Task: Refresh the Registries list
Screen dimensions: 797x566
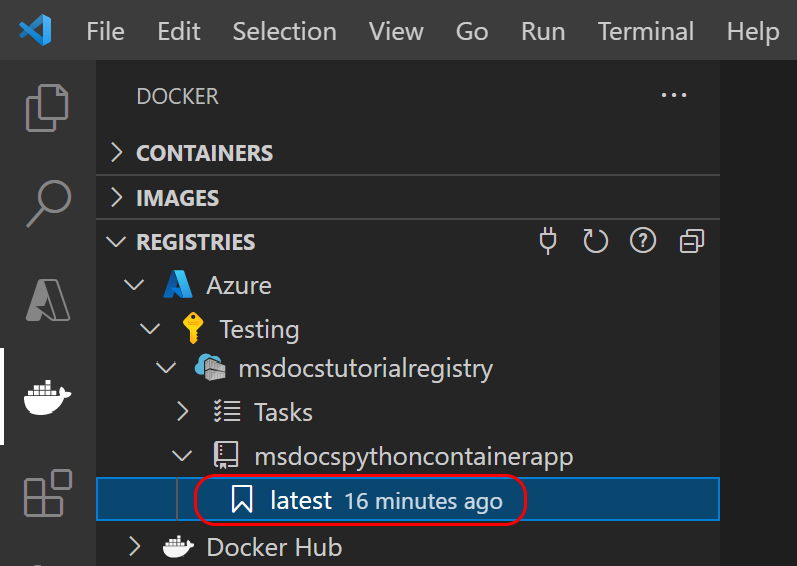Action: 595,241
